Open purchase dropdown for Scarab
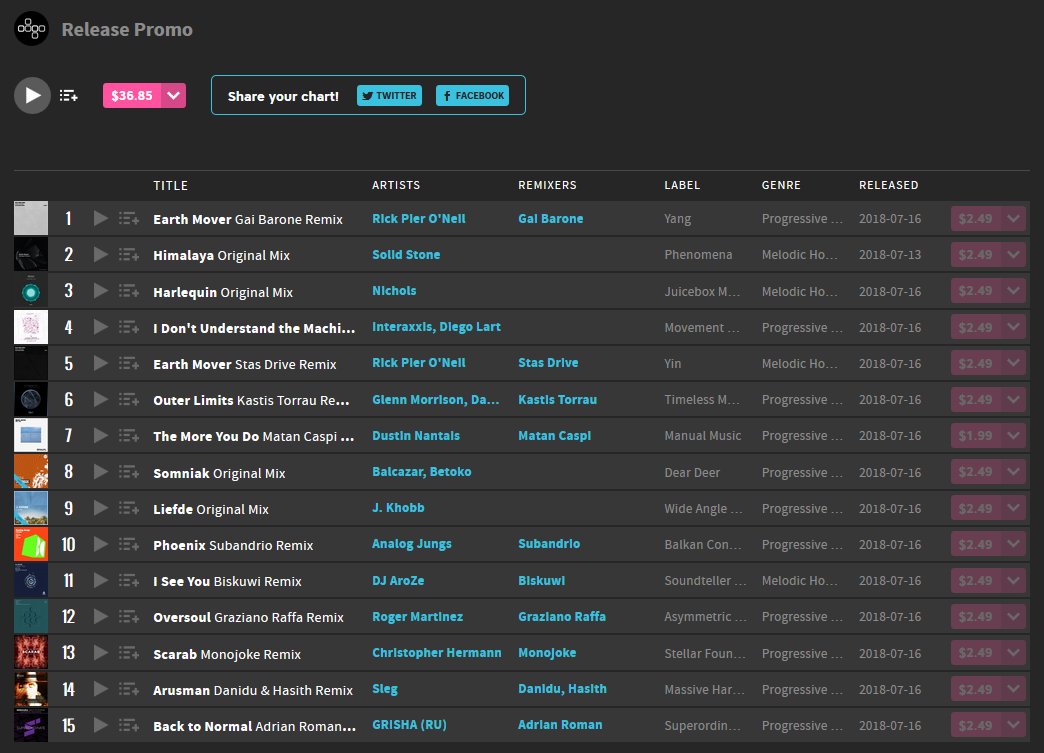Viewport: 1044px width, 753px height. pyautogui.click(x=1013, y=652)
